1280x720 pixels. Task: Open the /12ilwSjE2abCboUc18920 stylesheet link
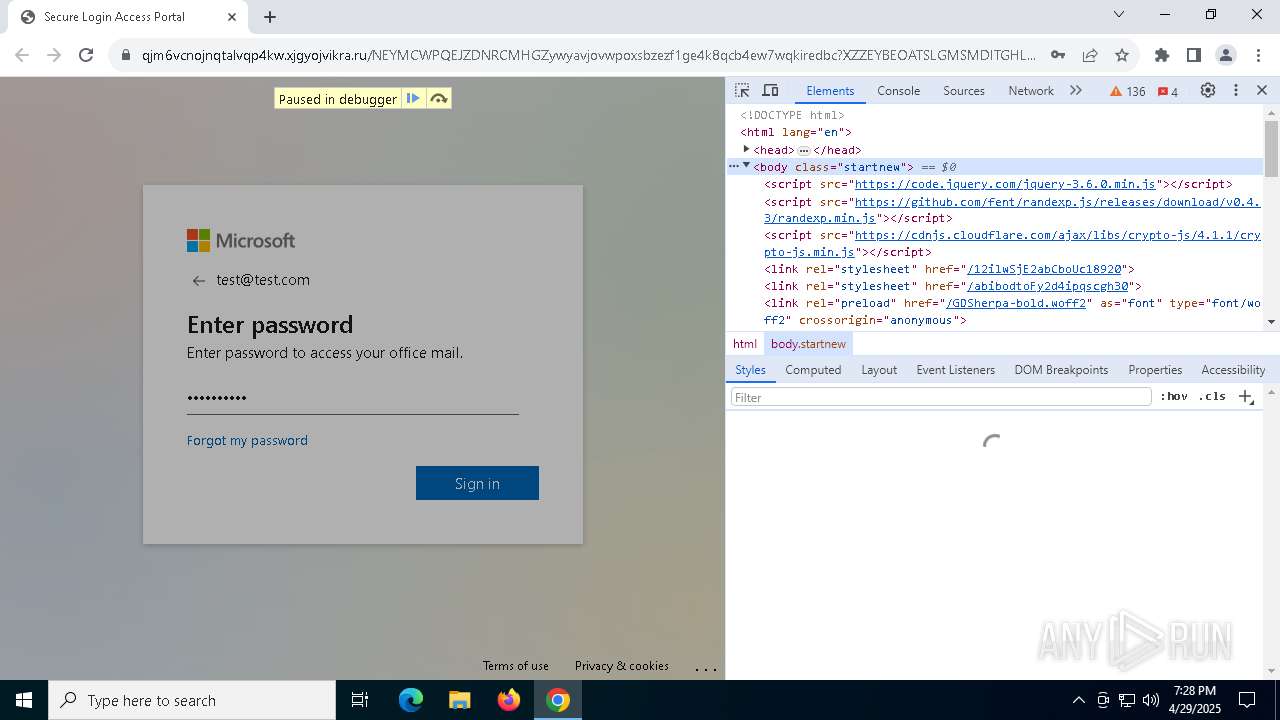(1046, 269)
